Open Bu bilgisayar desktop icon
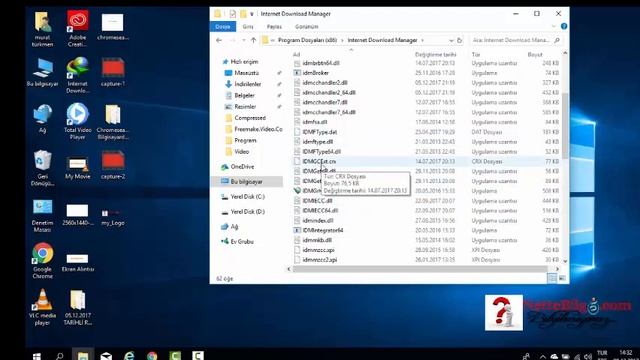 [42, 72]
